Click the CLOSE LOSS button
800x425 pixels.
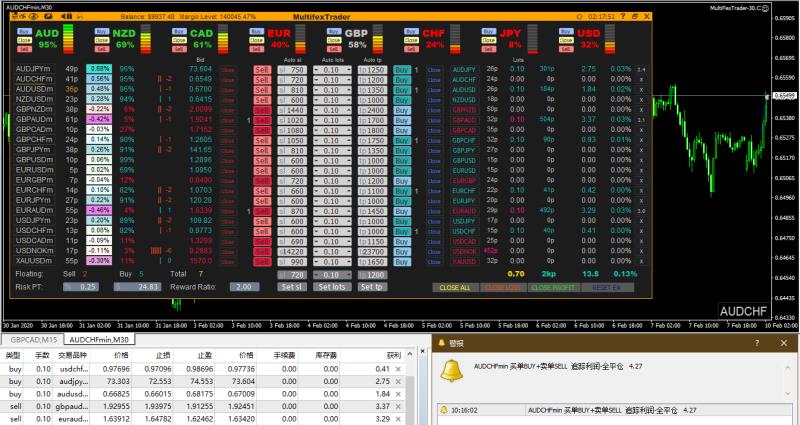click(x=503, y=288)
